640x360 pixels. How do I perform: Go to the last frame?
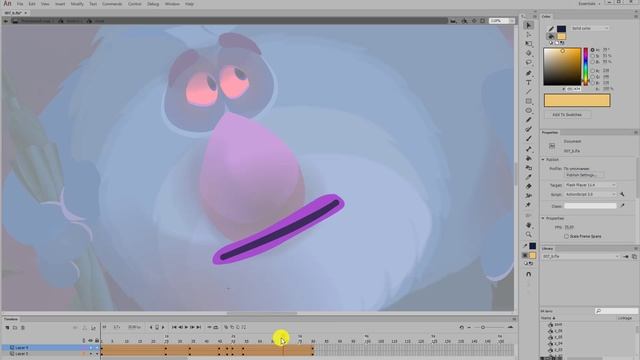coord(199,327)
